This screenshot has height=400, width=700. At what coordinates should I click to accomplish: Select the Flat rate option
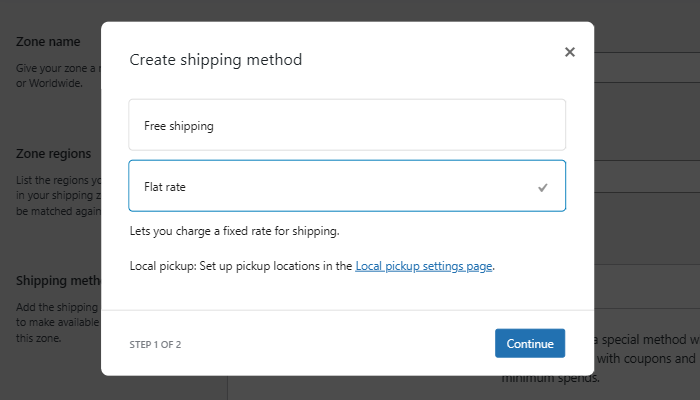pos(347,186)
